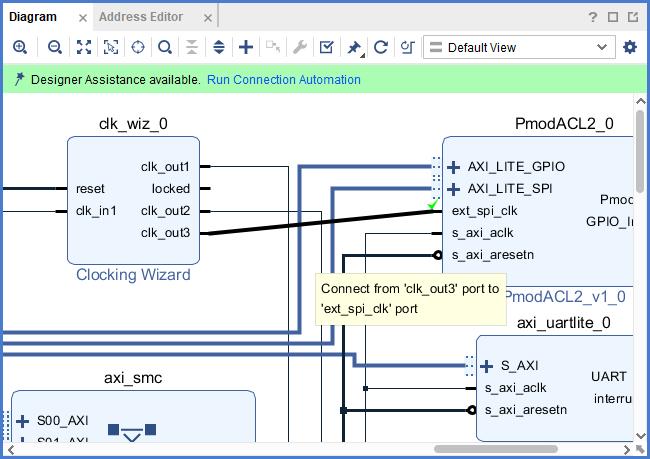650x459 pixels.
Task: Click the maximize panel icon
Action: (x=613, y=17)
